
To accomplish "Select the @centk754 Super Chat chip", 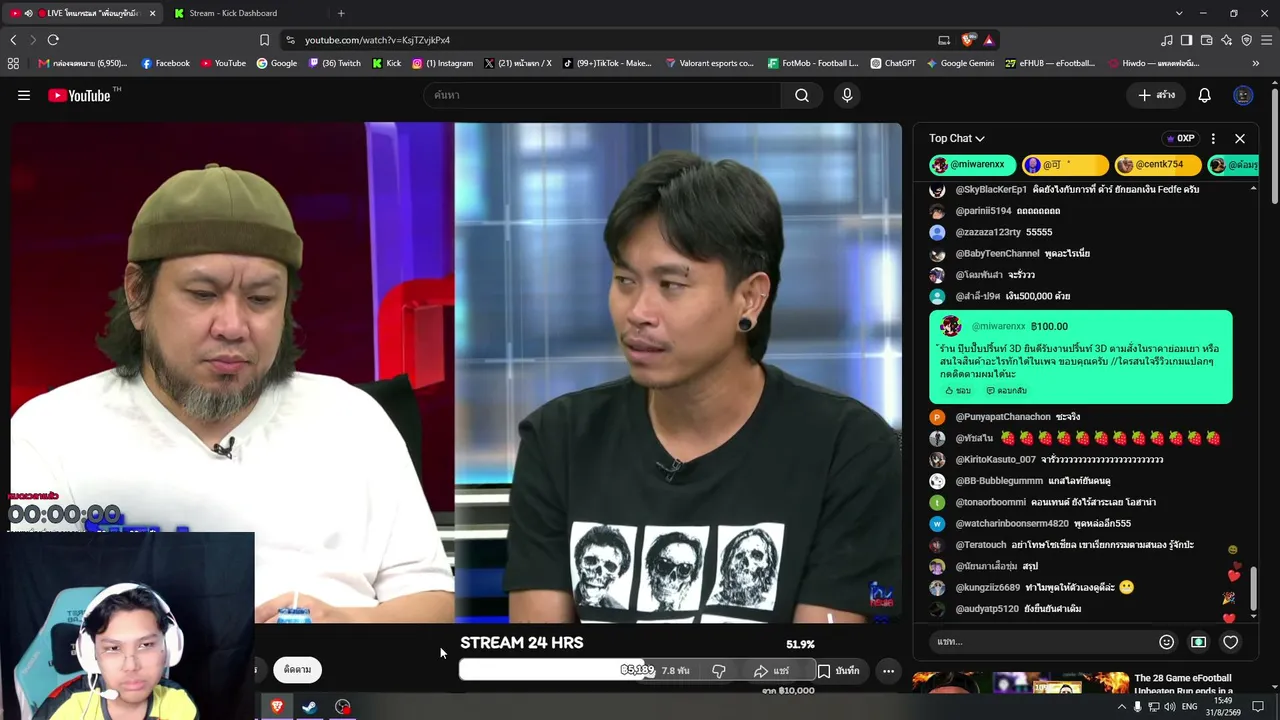I will pos(1157,165).
